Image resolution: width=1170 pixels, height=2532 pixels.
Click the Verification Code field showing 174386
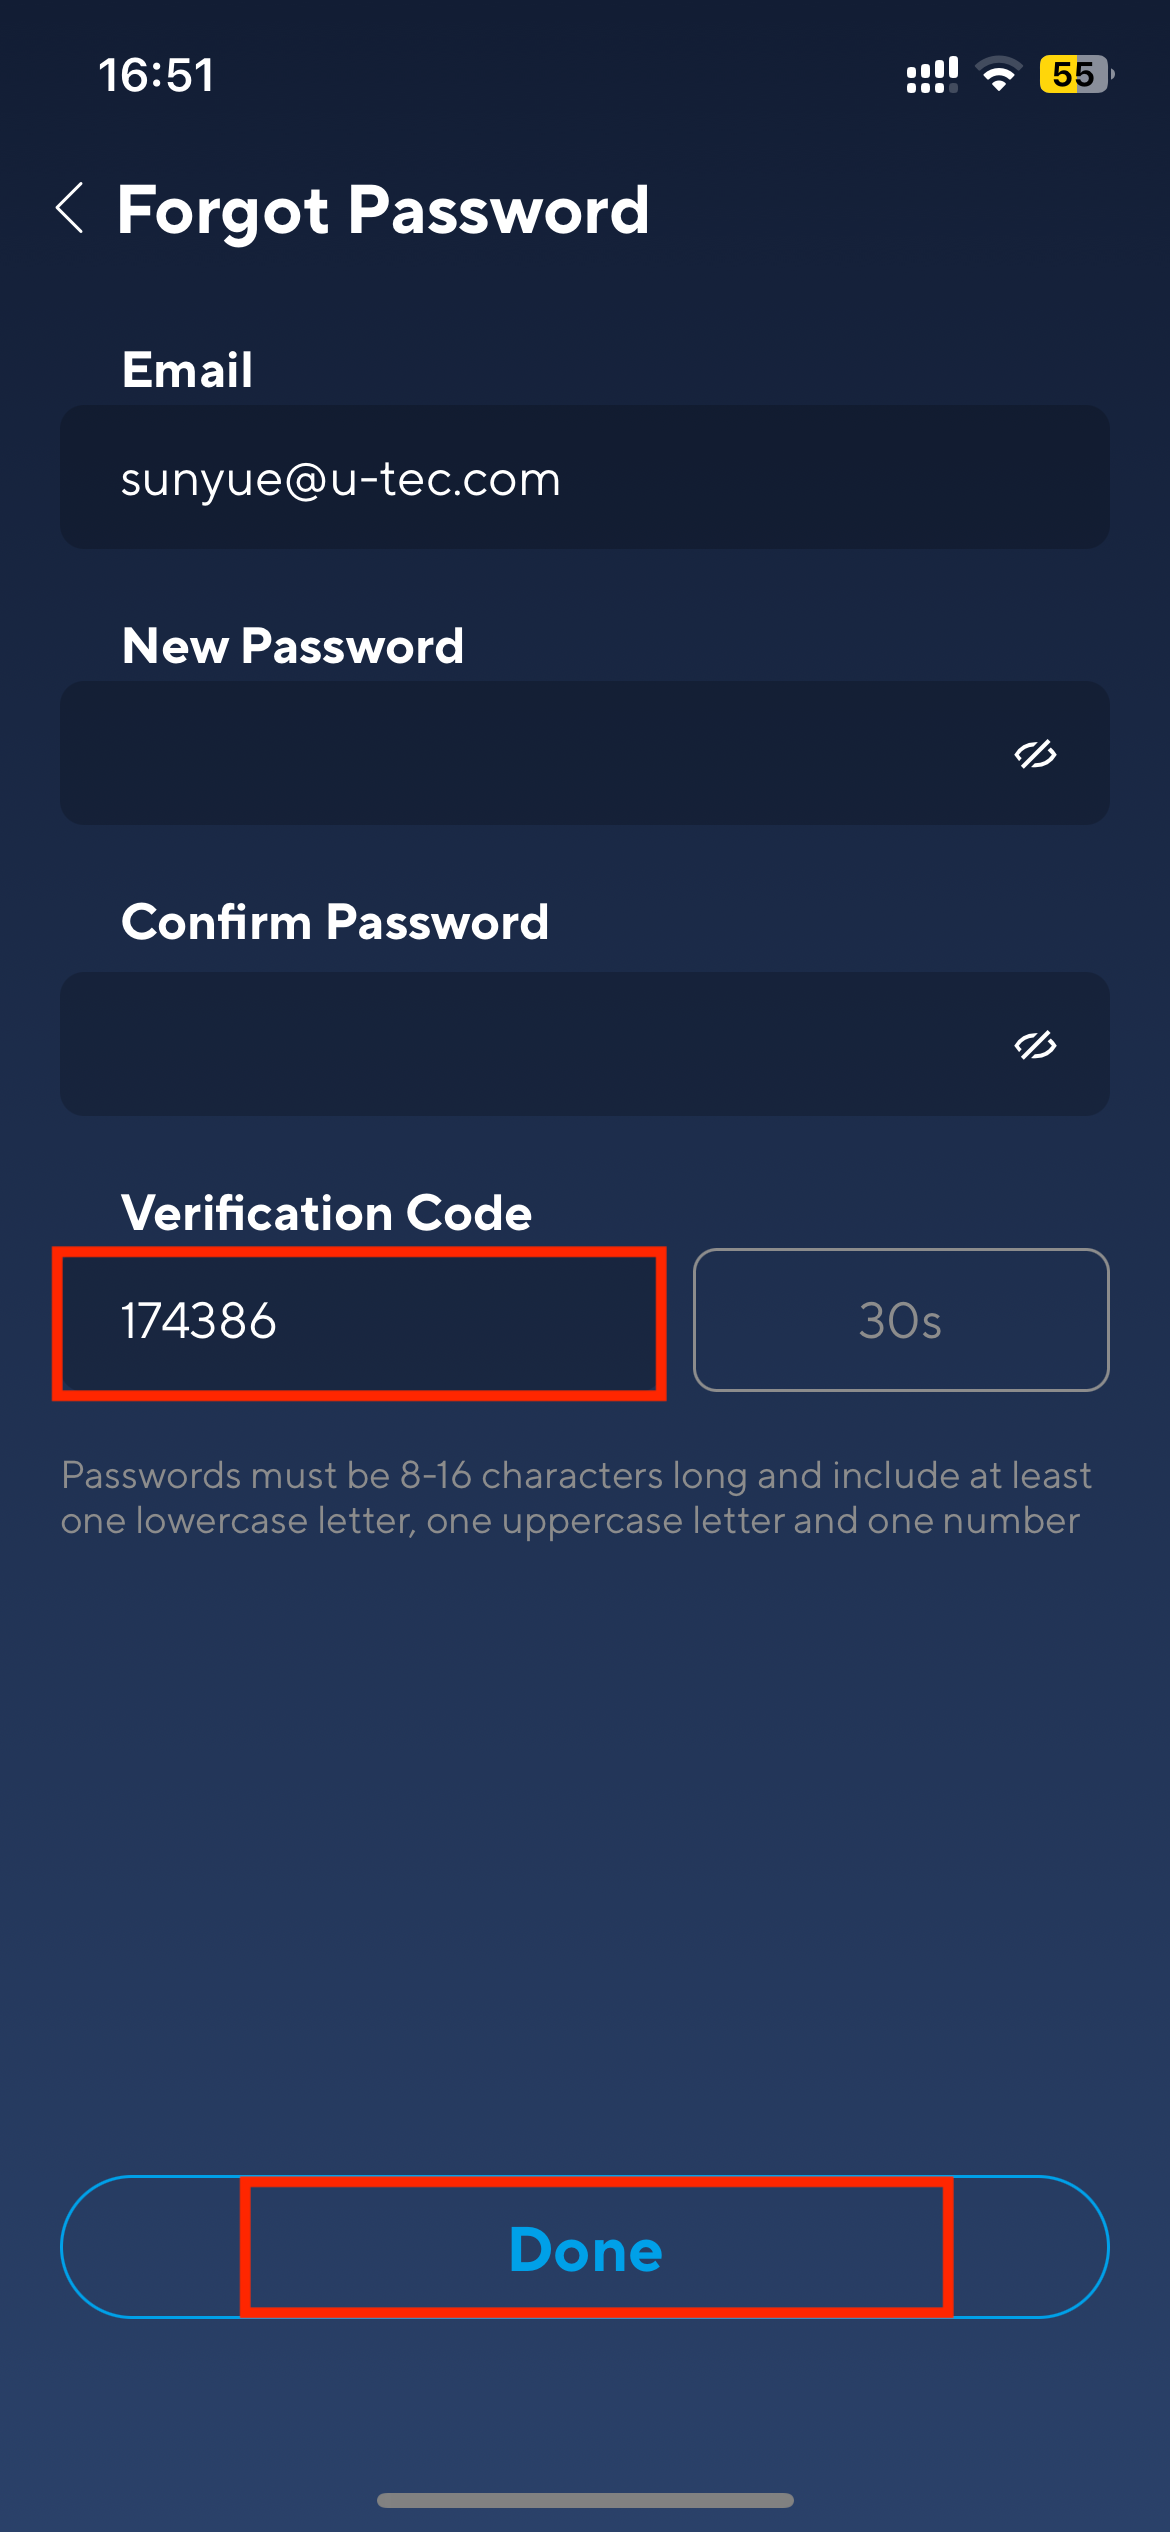pos(359,1321)
